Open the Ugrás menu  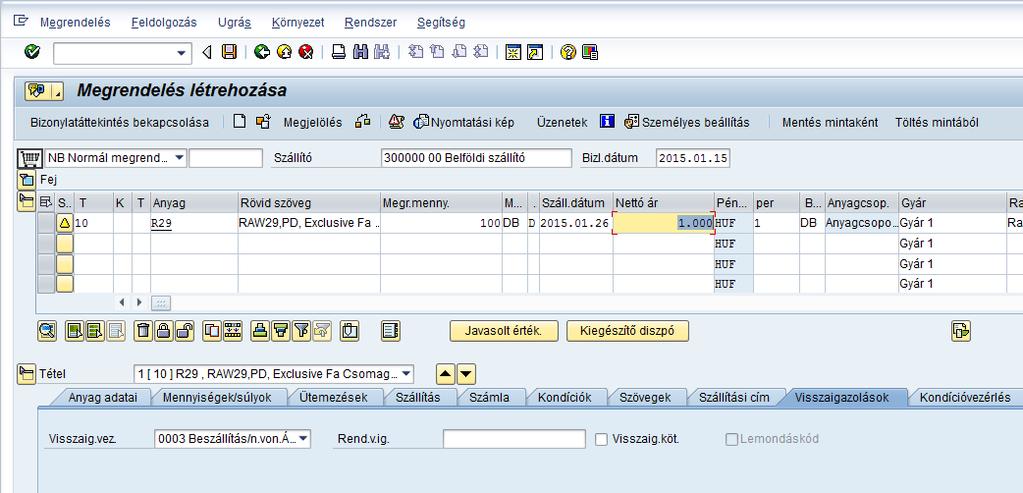point(234,22)
